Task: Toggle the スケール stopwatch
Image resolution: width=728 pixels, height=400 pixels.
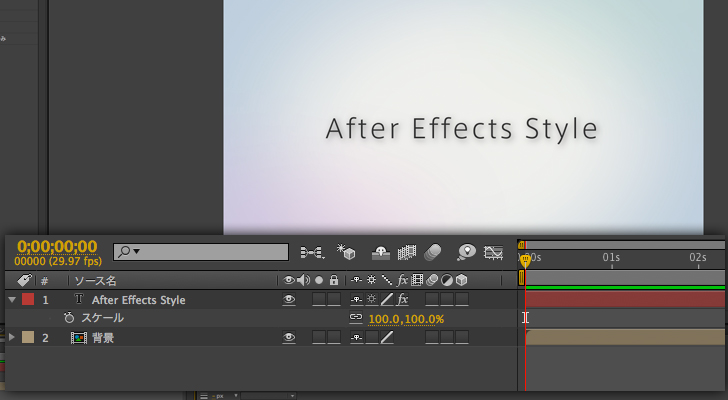Action: click(x=69, y=318)
